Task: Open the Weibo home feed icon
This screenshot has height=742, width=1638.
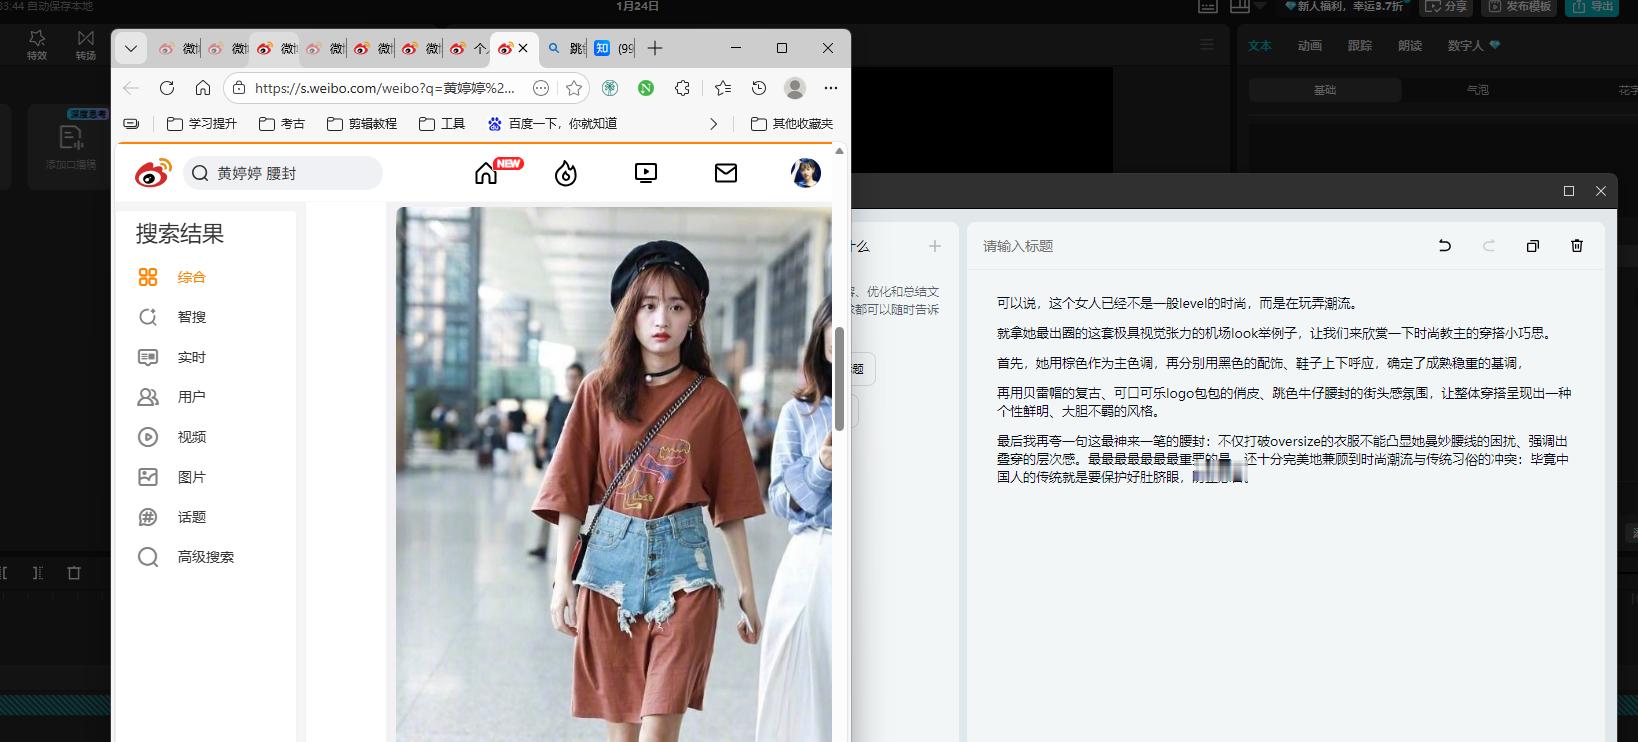Action: tap(486, 173)
